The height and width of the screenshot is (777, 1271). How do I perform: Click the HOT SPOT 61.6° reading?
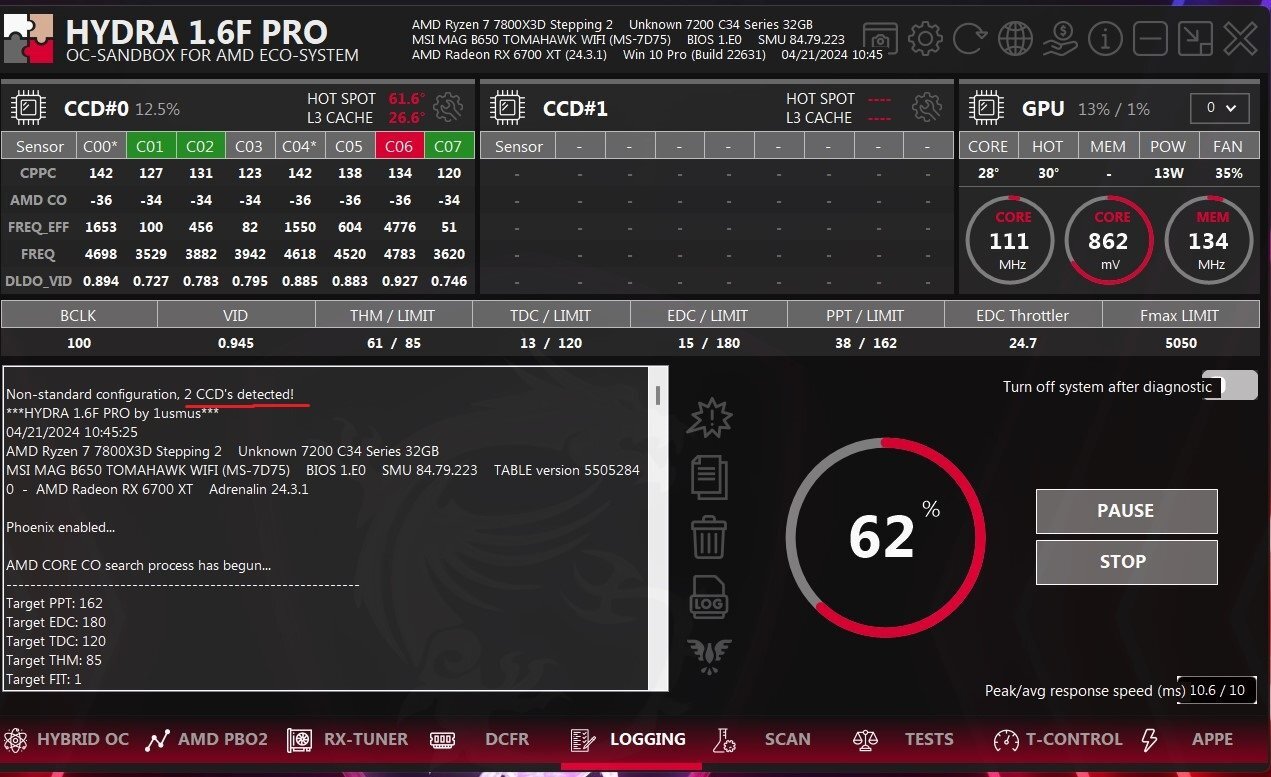tap(406, 99)
